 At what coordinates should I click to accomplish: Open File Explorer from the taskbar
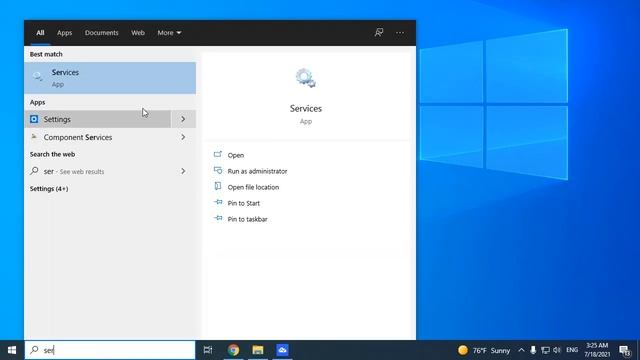pyautogui.click(x=258, y=350)
